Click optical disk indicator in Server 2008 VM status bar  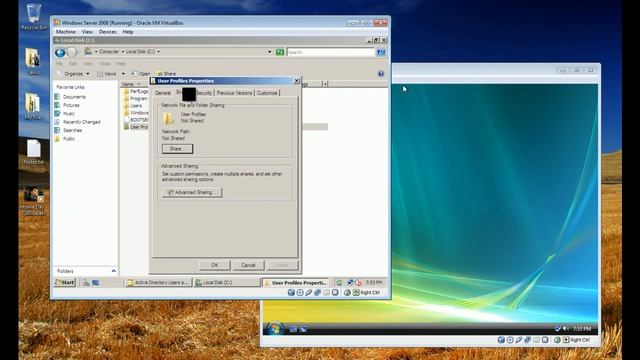300,293
